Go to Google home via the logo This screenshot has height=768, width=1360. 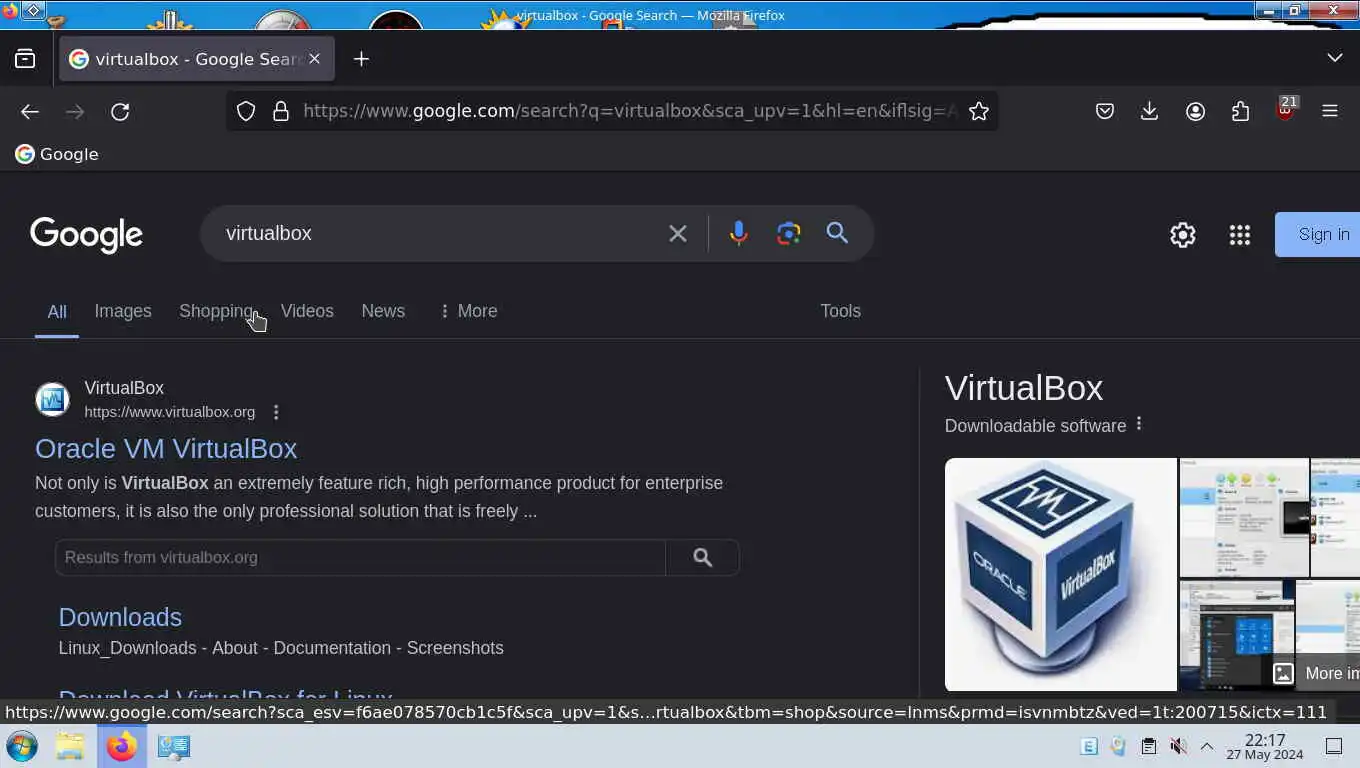pyautogui.click(x=86, y=235)
